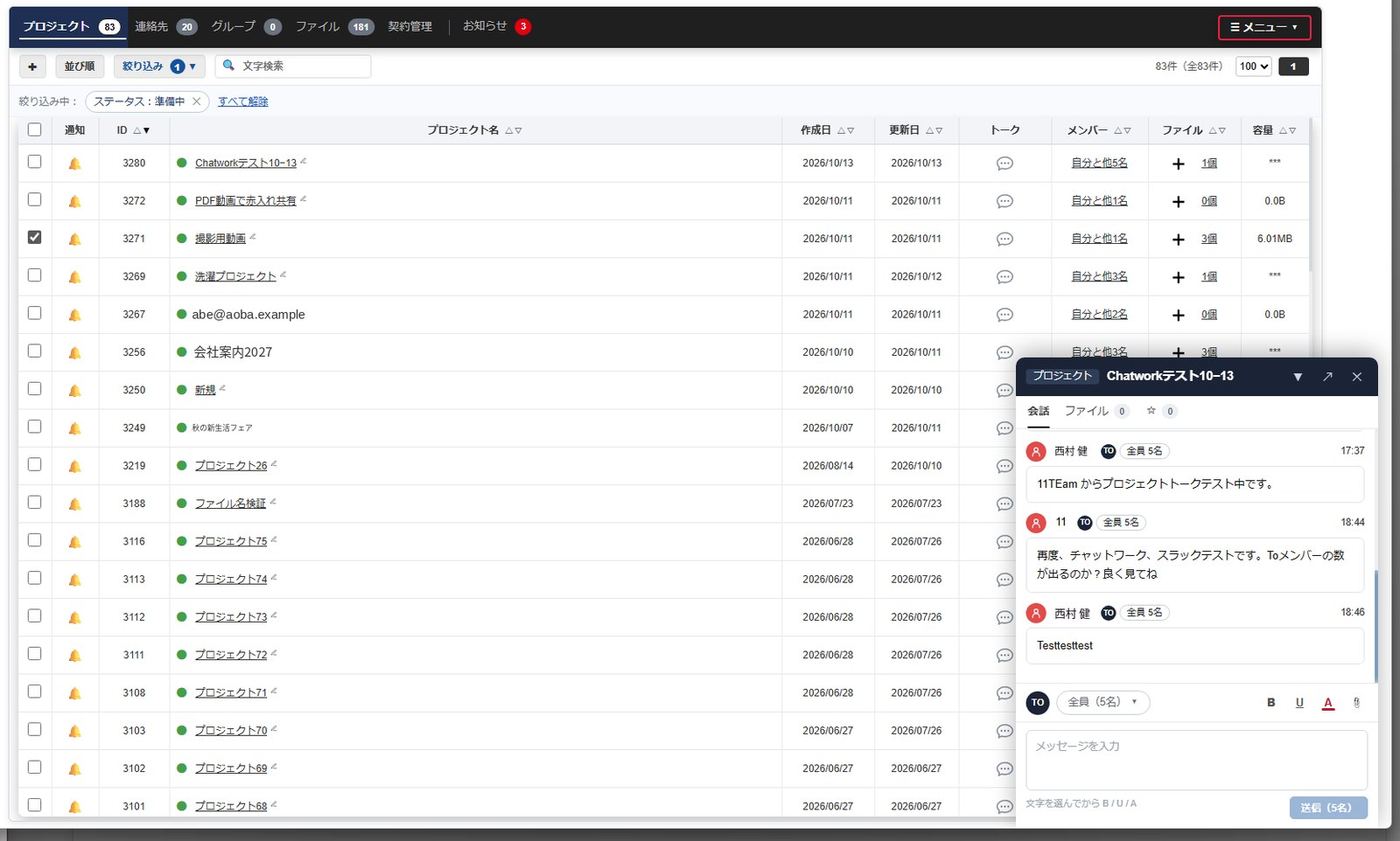Check the box for project 3280
This screenshot has width=1400, height=841.
35,161
